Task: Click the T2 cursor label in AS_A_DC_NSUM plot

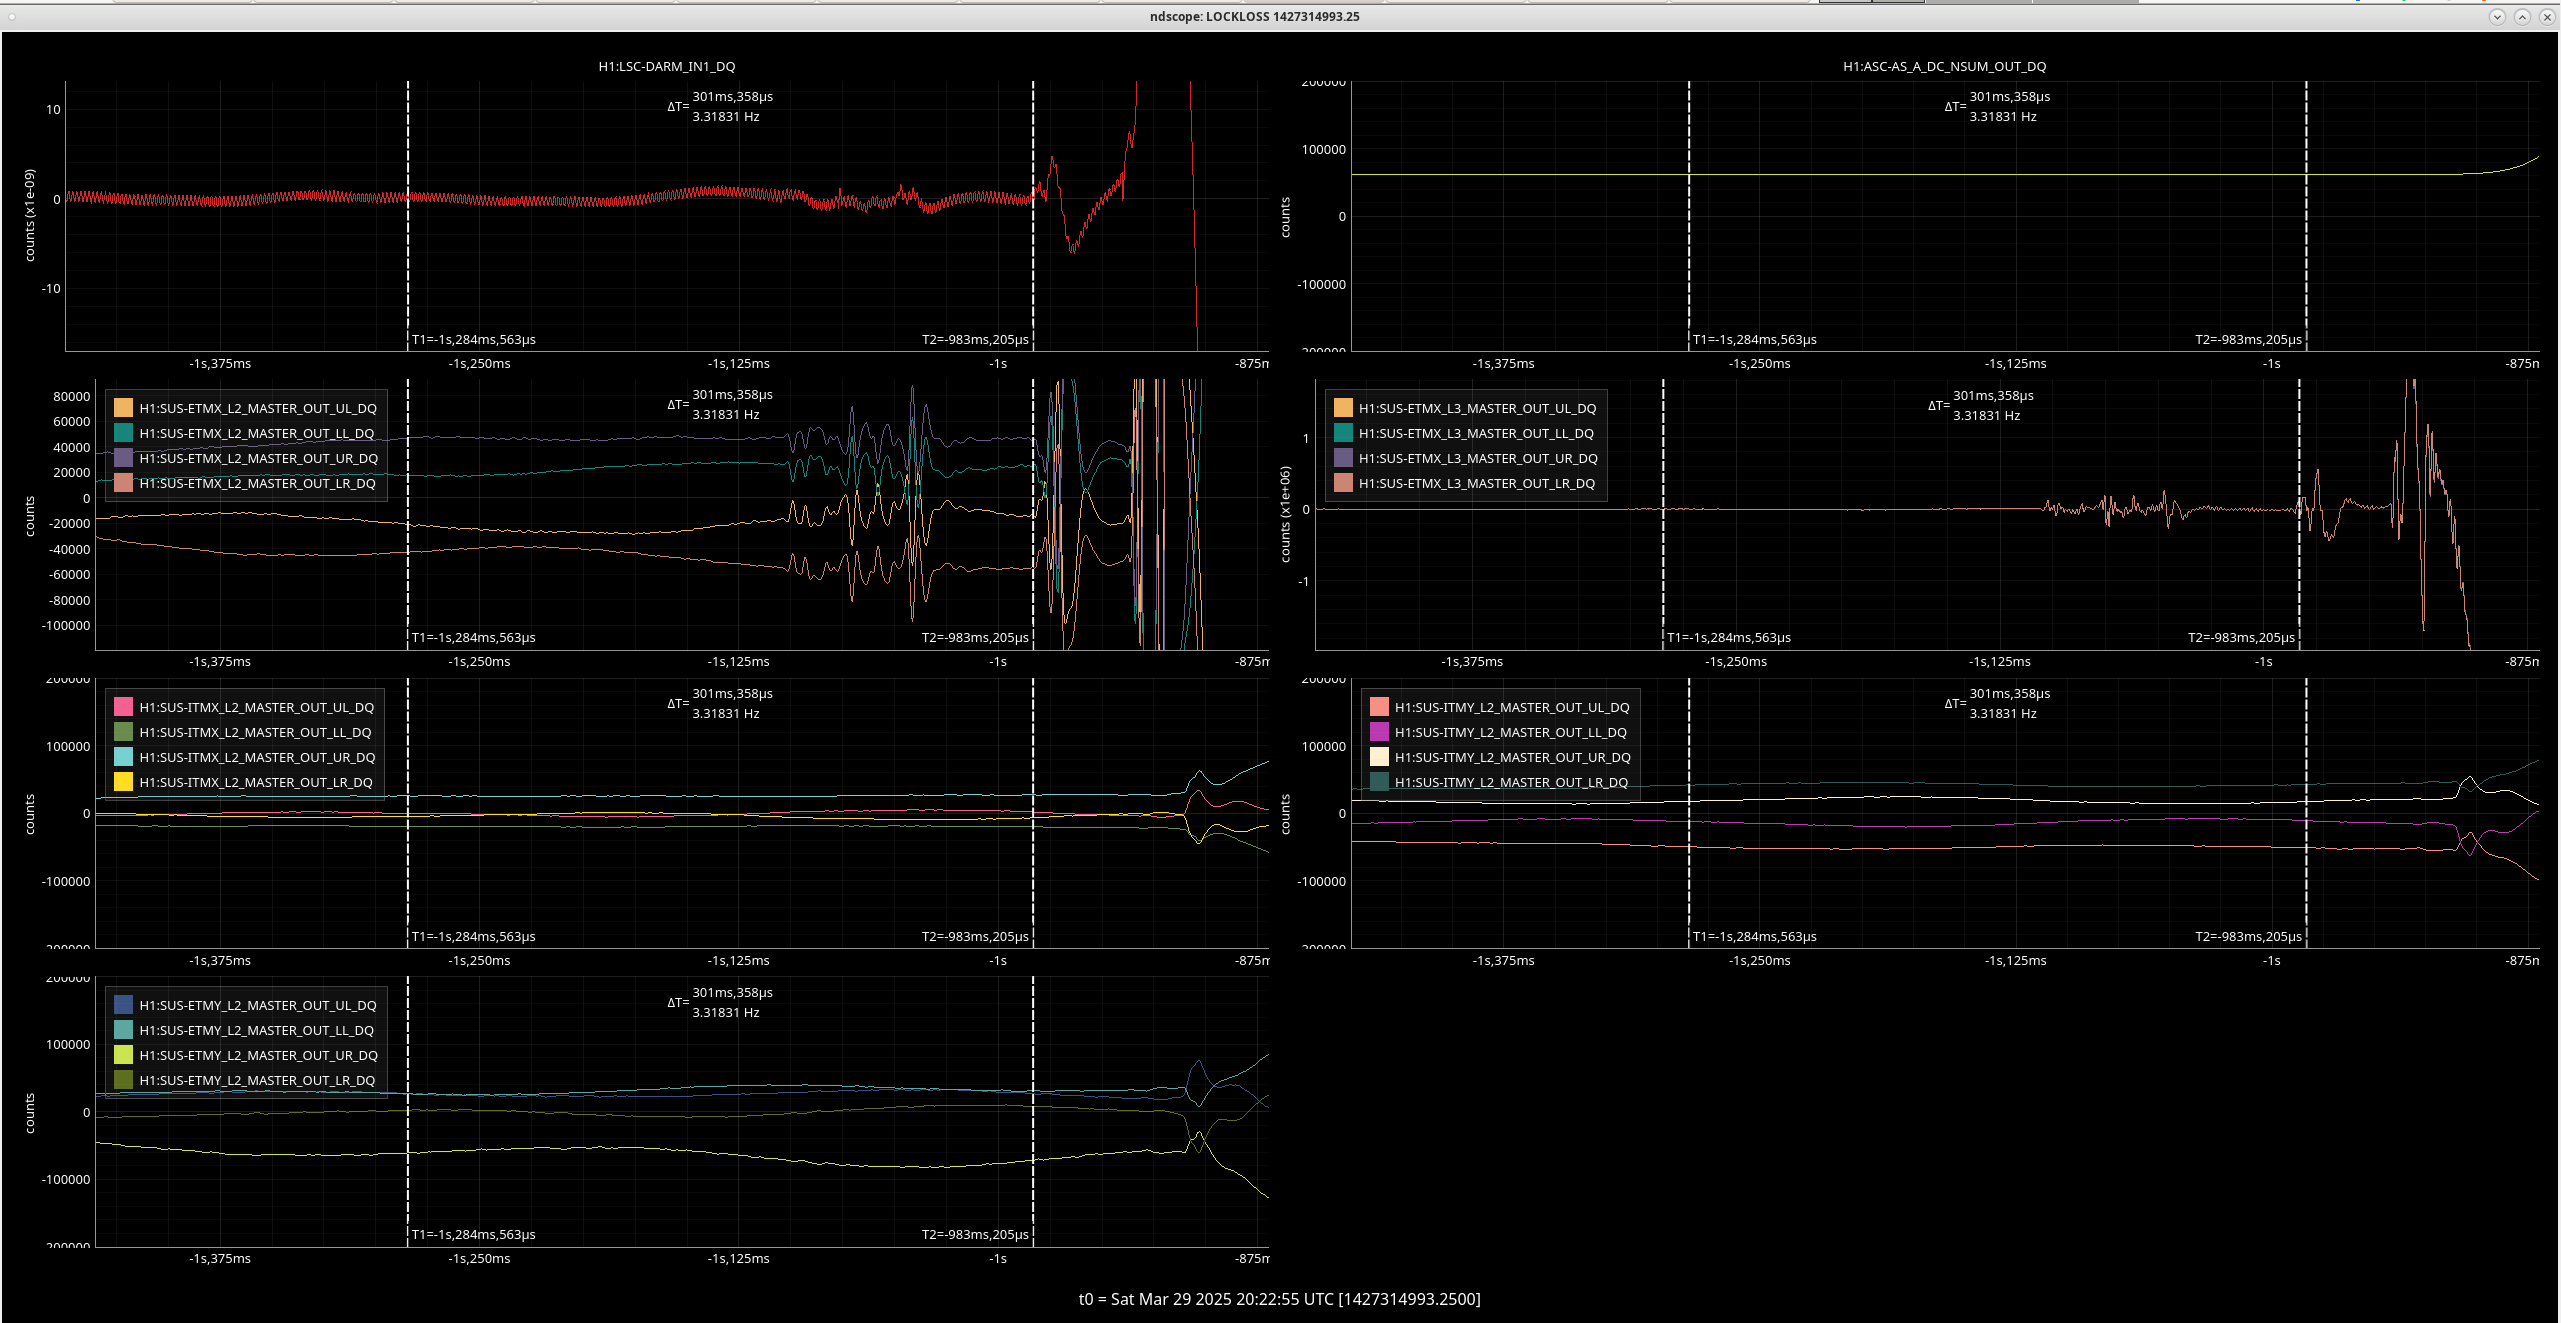Action: [2249, 339]
